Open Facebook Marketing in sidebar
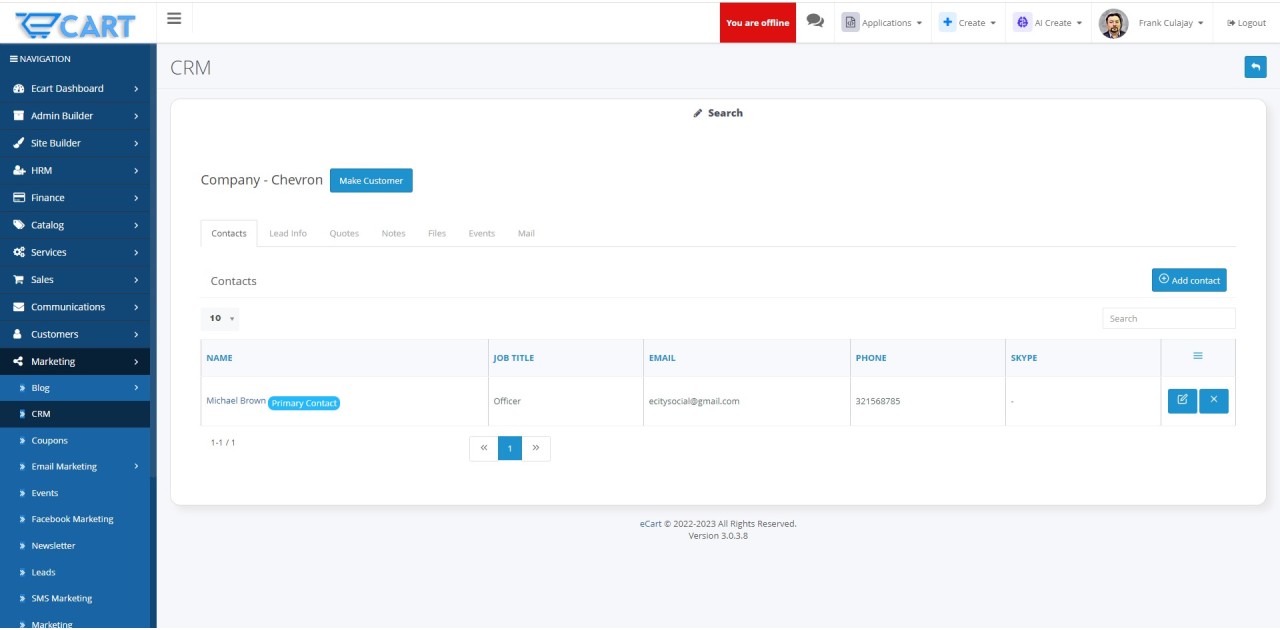 tap(75, 520)
